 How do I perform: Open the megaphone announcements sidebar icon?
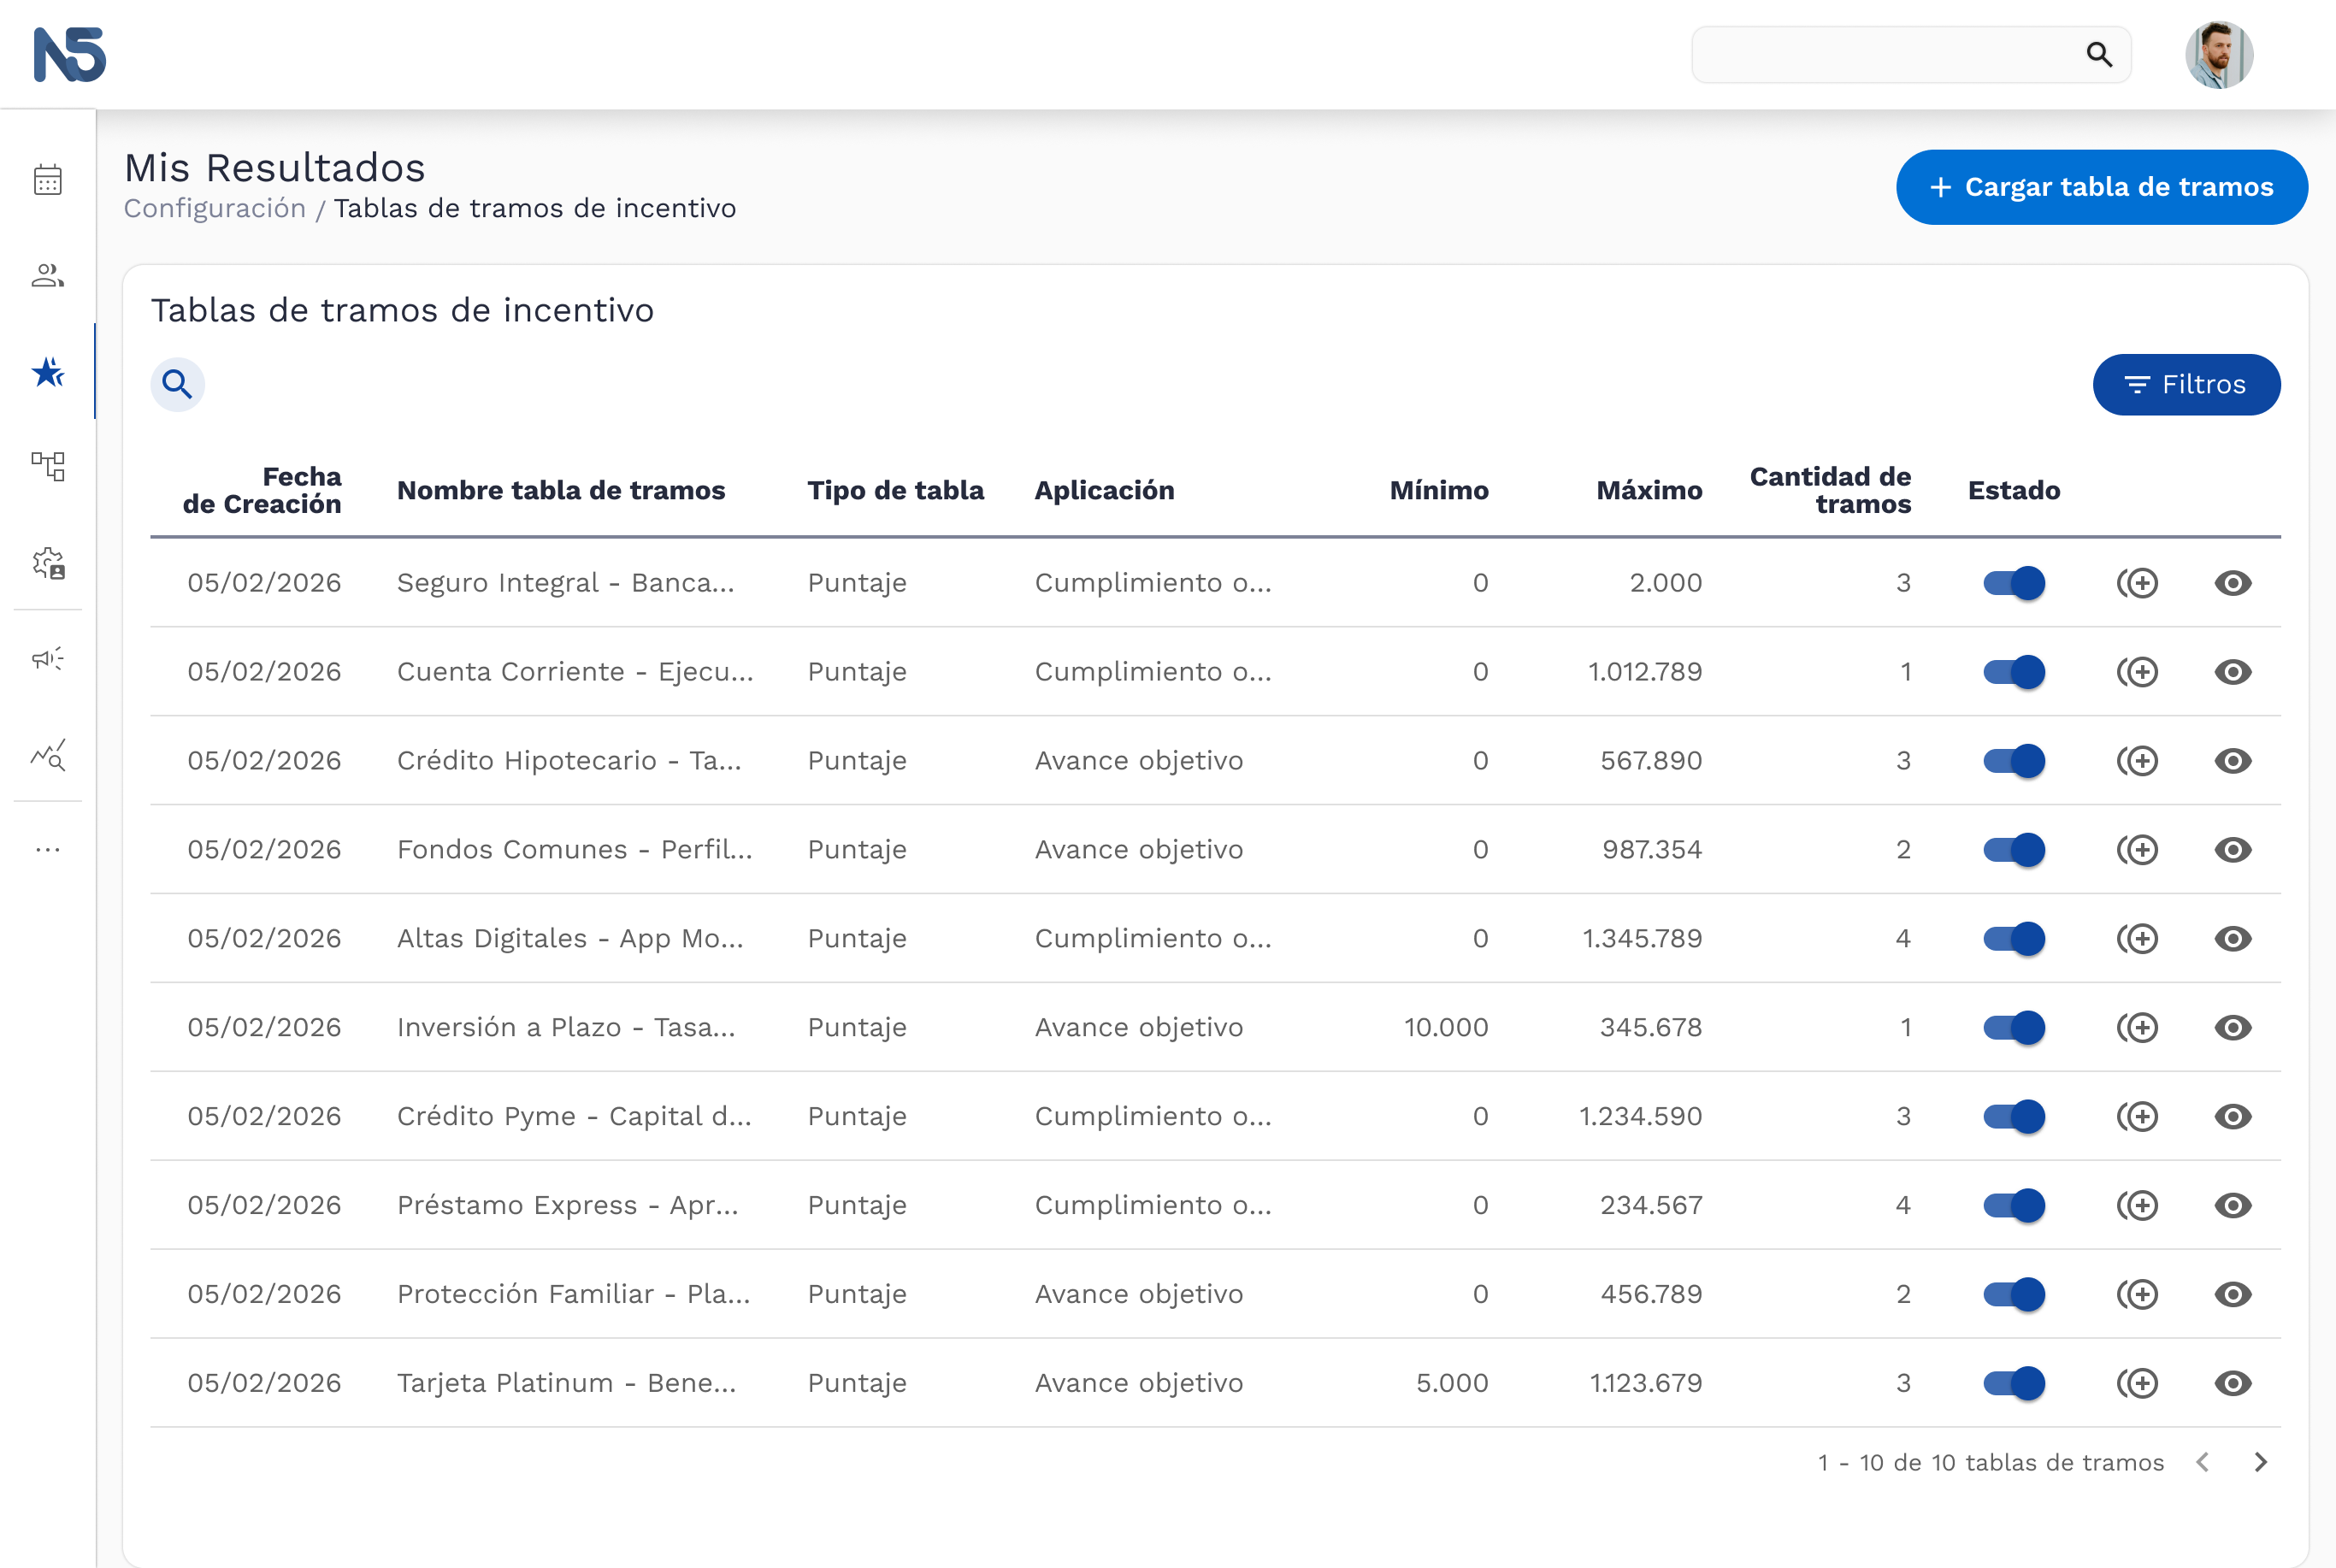coord(48,658)
